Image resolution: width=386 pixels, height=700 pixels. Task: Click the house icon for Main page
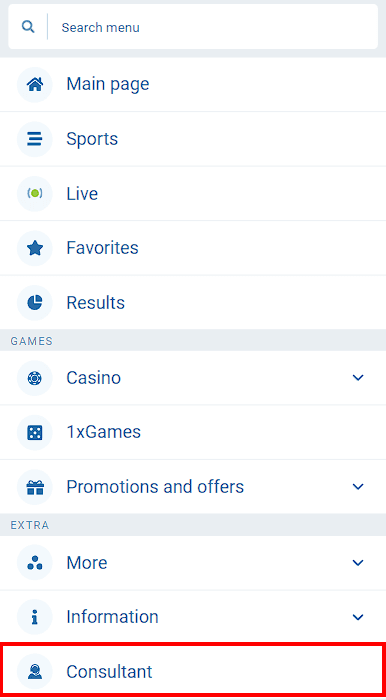pyautogui.click(x=35, y=84)
